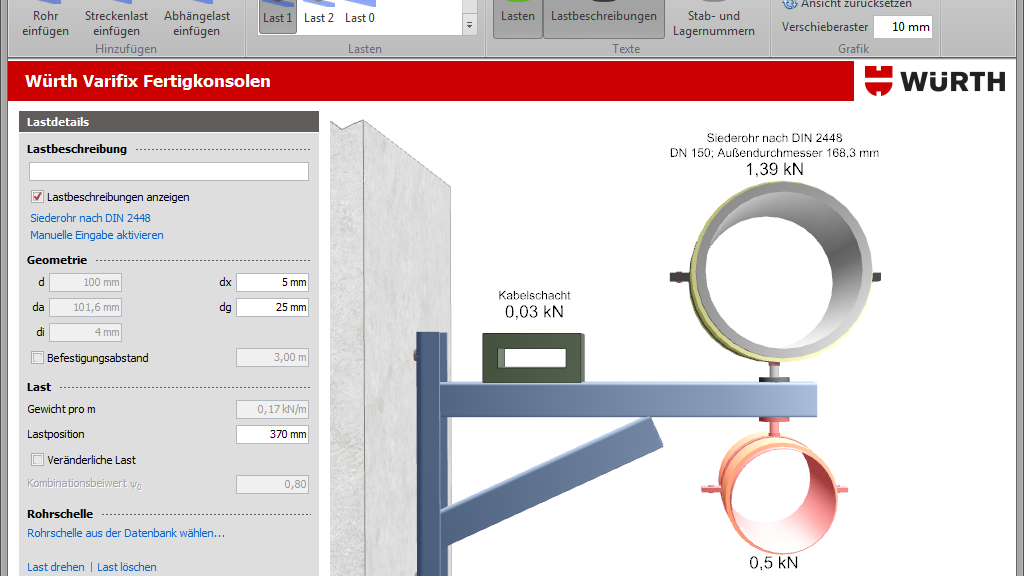Click the Lastposition 370 mm field
This screenshot has width=1024, height=576.
point(272,434)
